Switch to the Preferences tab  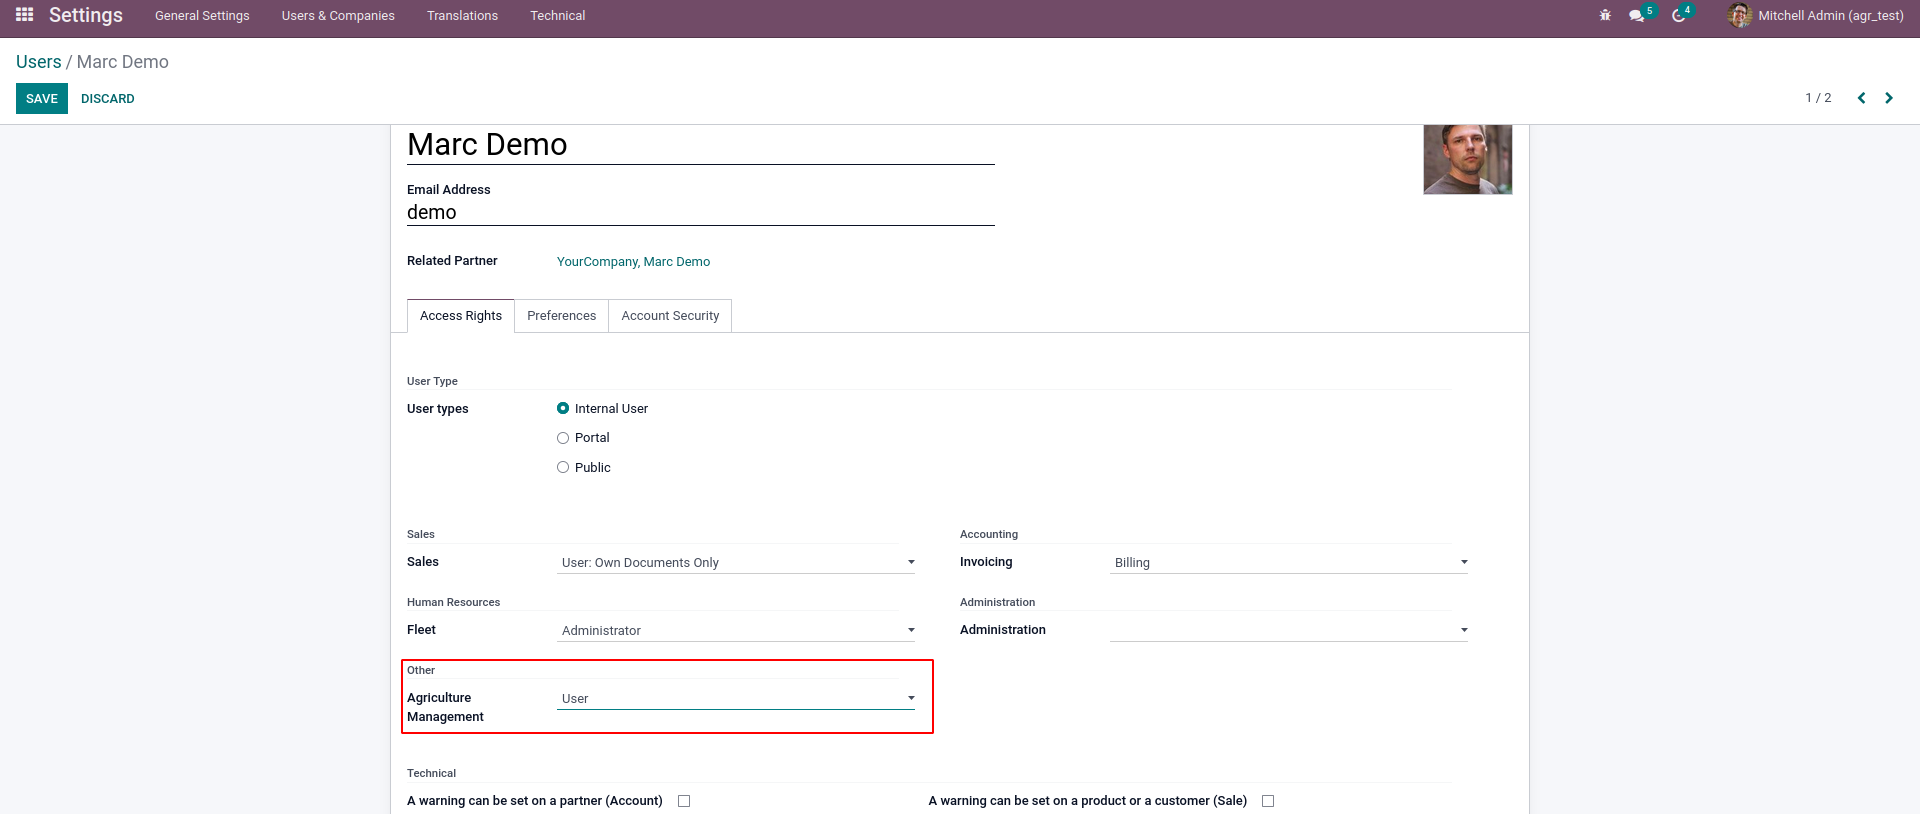561,316
